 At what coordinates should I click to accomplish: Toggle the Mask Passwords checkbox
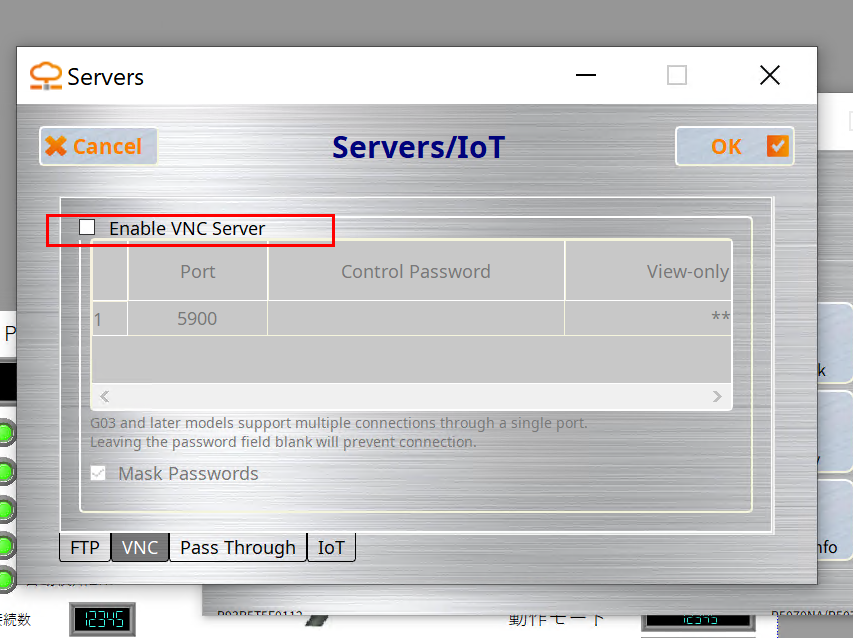pyautogui.click(x=99, y=473)
